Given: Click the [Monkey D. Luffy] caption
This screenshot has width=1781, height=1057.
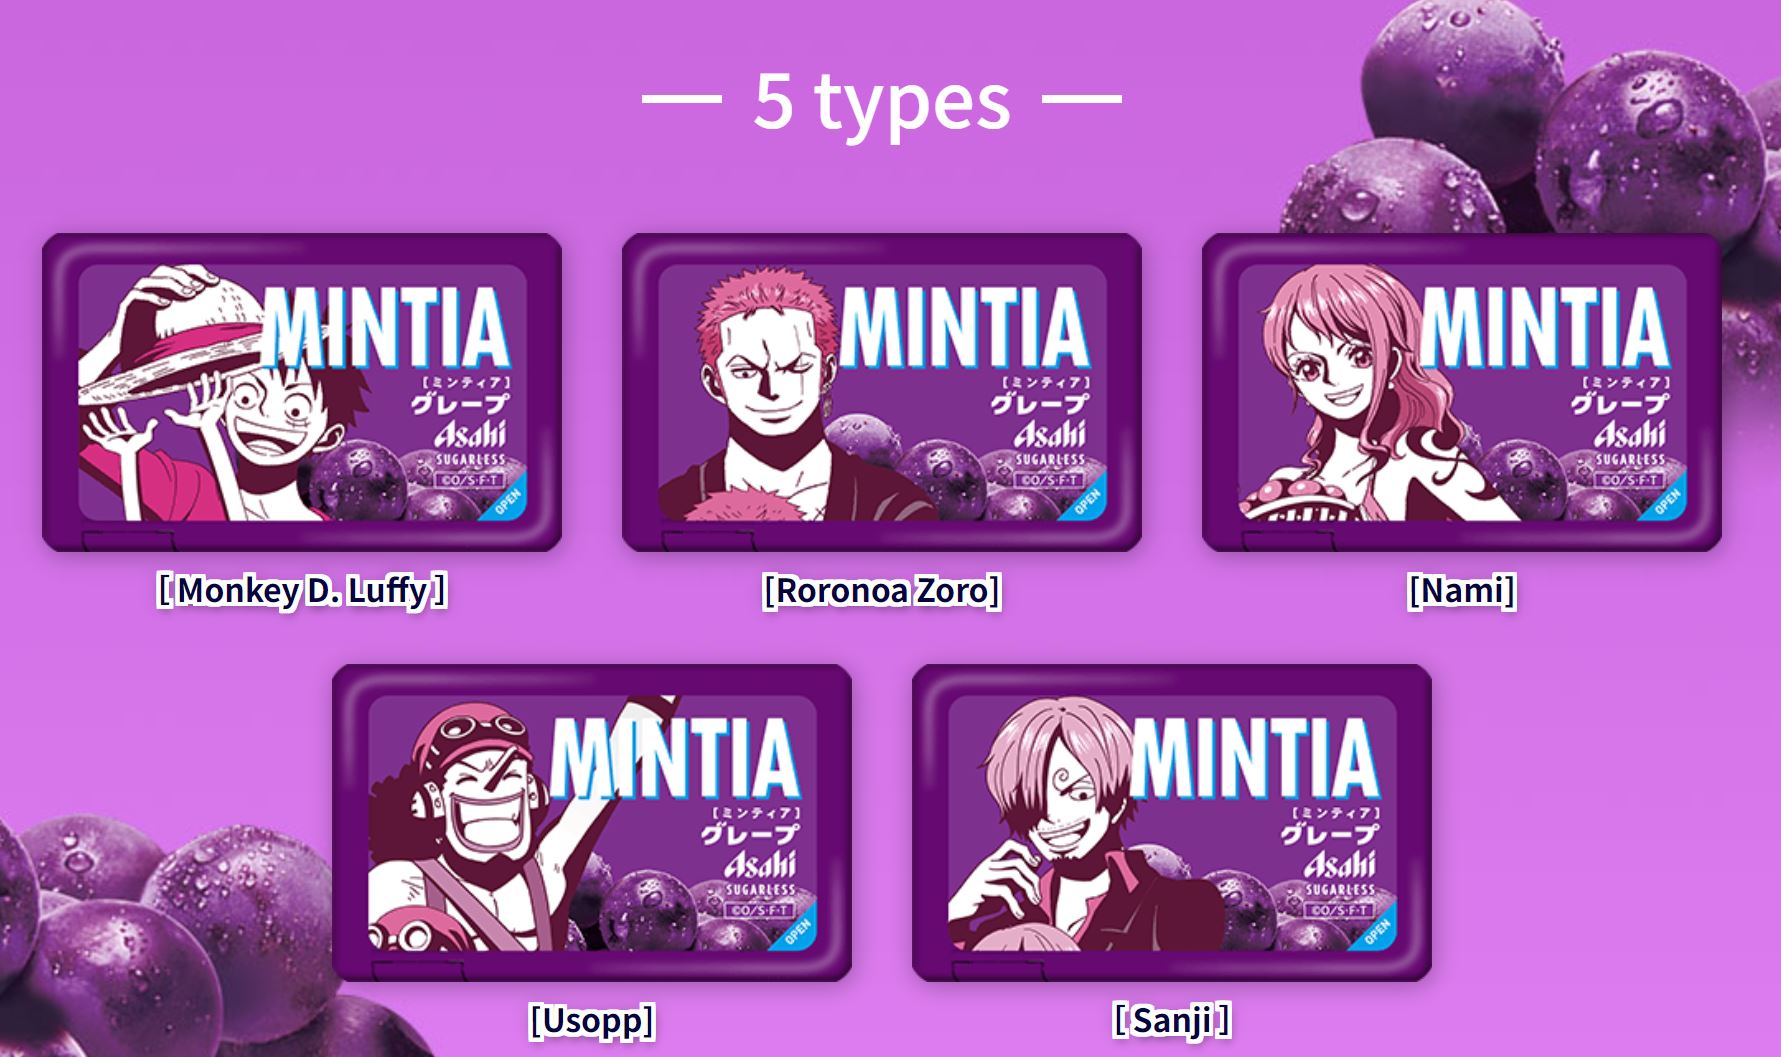Looking at the screenshot, I should point(302,590).
